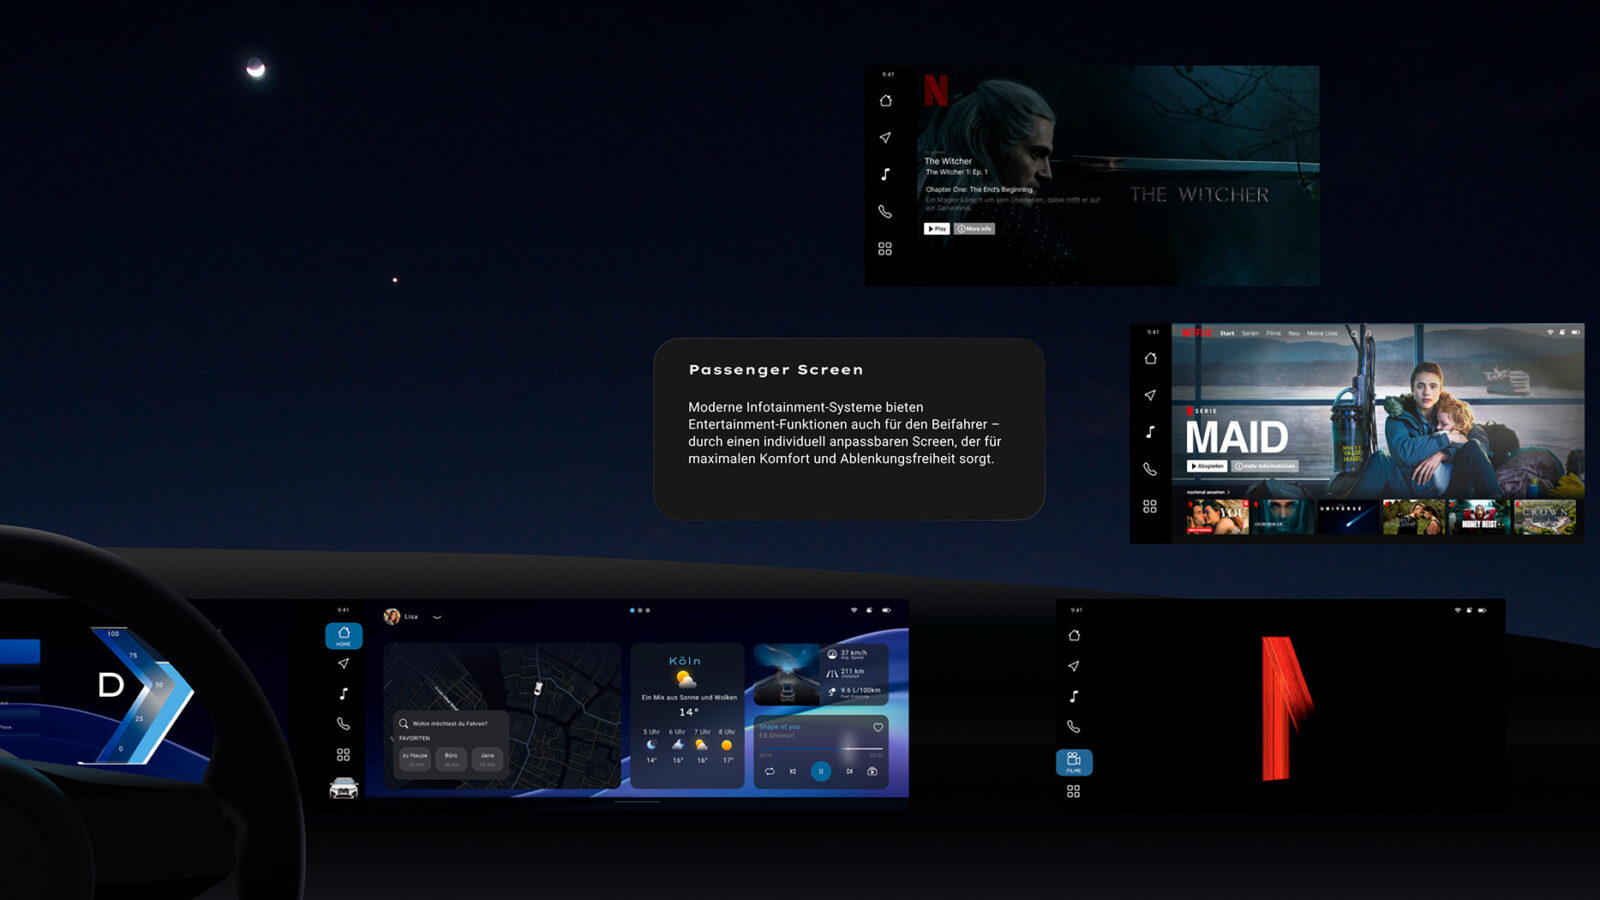Open music note in Maid screen sidebar

pos(1150,432)
